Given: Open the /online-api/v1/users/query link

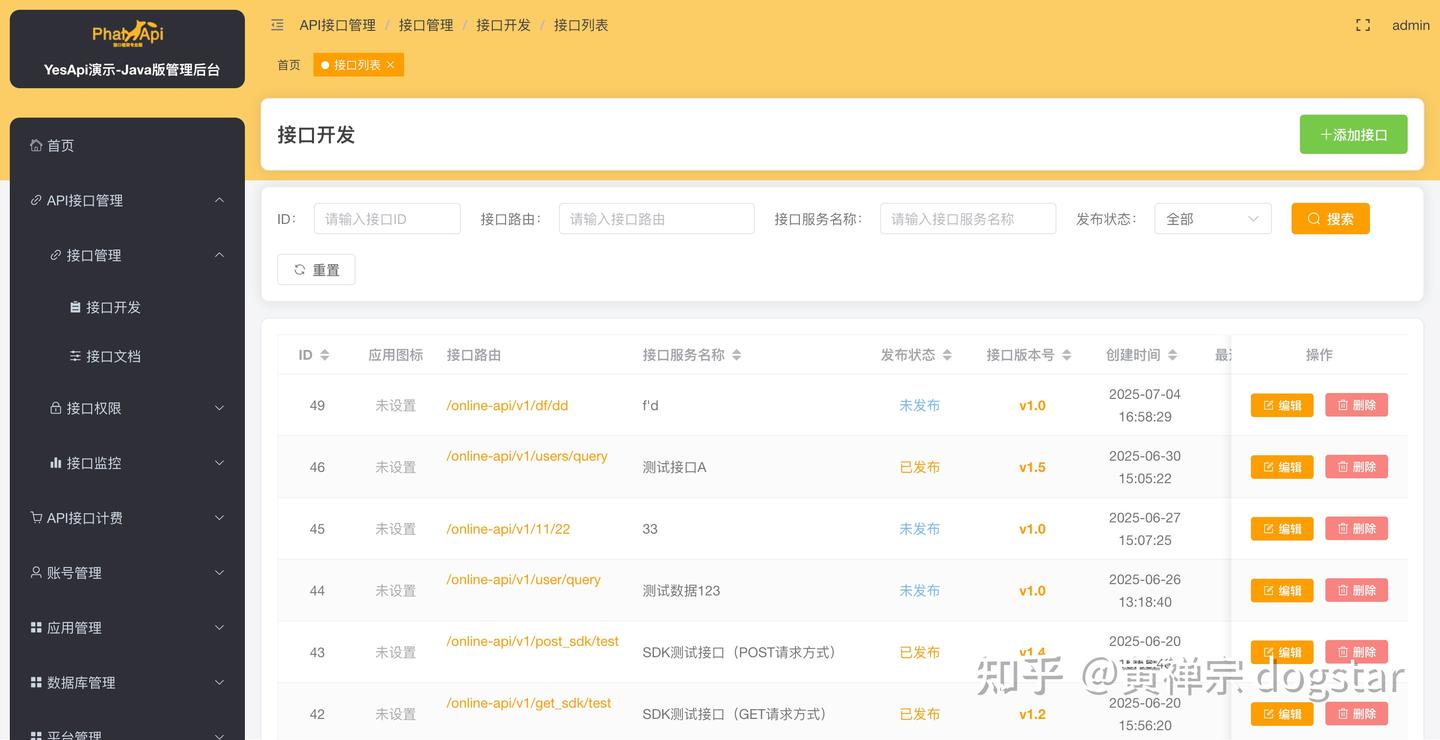Looking at the screenshot, I should click(x=526, y=455).
